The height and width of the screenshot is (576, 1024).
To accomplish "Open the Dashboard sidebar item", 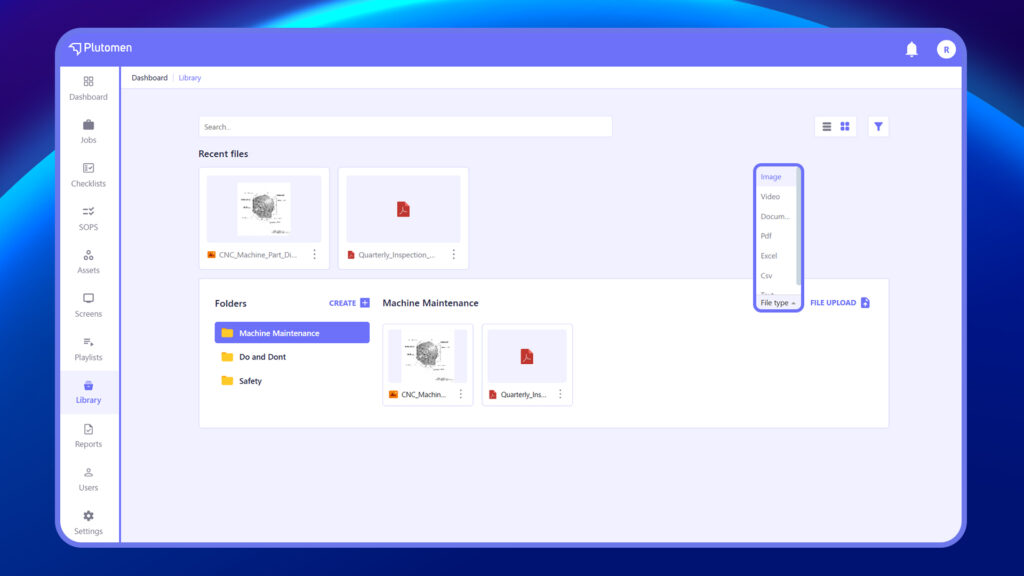I will [x=88, y=88].
